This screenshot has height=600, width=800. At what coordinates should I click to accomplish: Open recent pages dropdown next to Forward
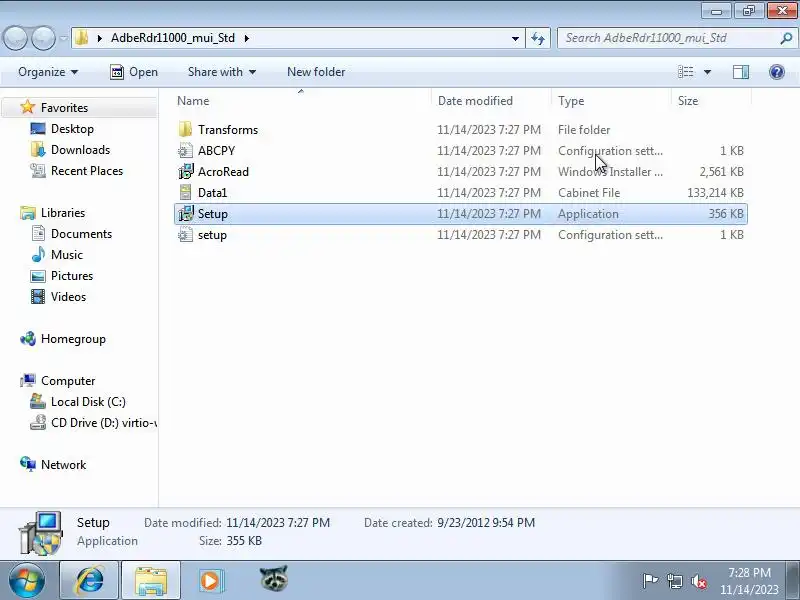point(63,38)
